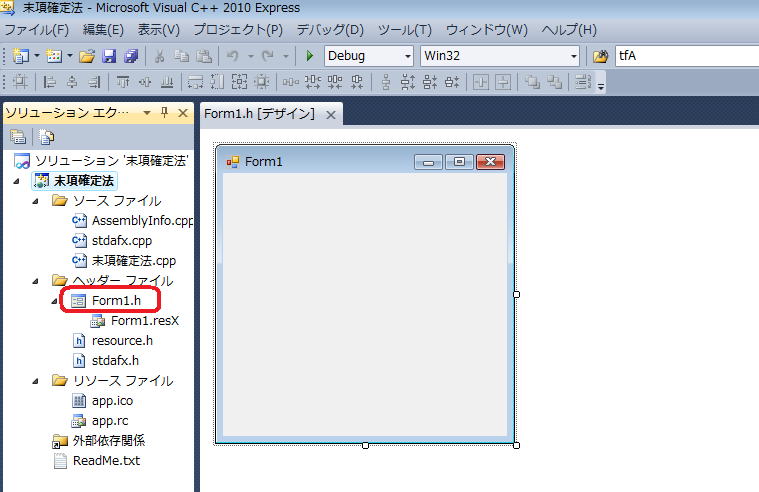Open Solution Explorer window position dropdown

147,113
